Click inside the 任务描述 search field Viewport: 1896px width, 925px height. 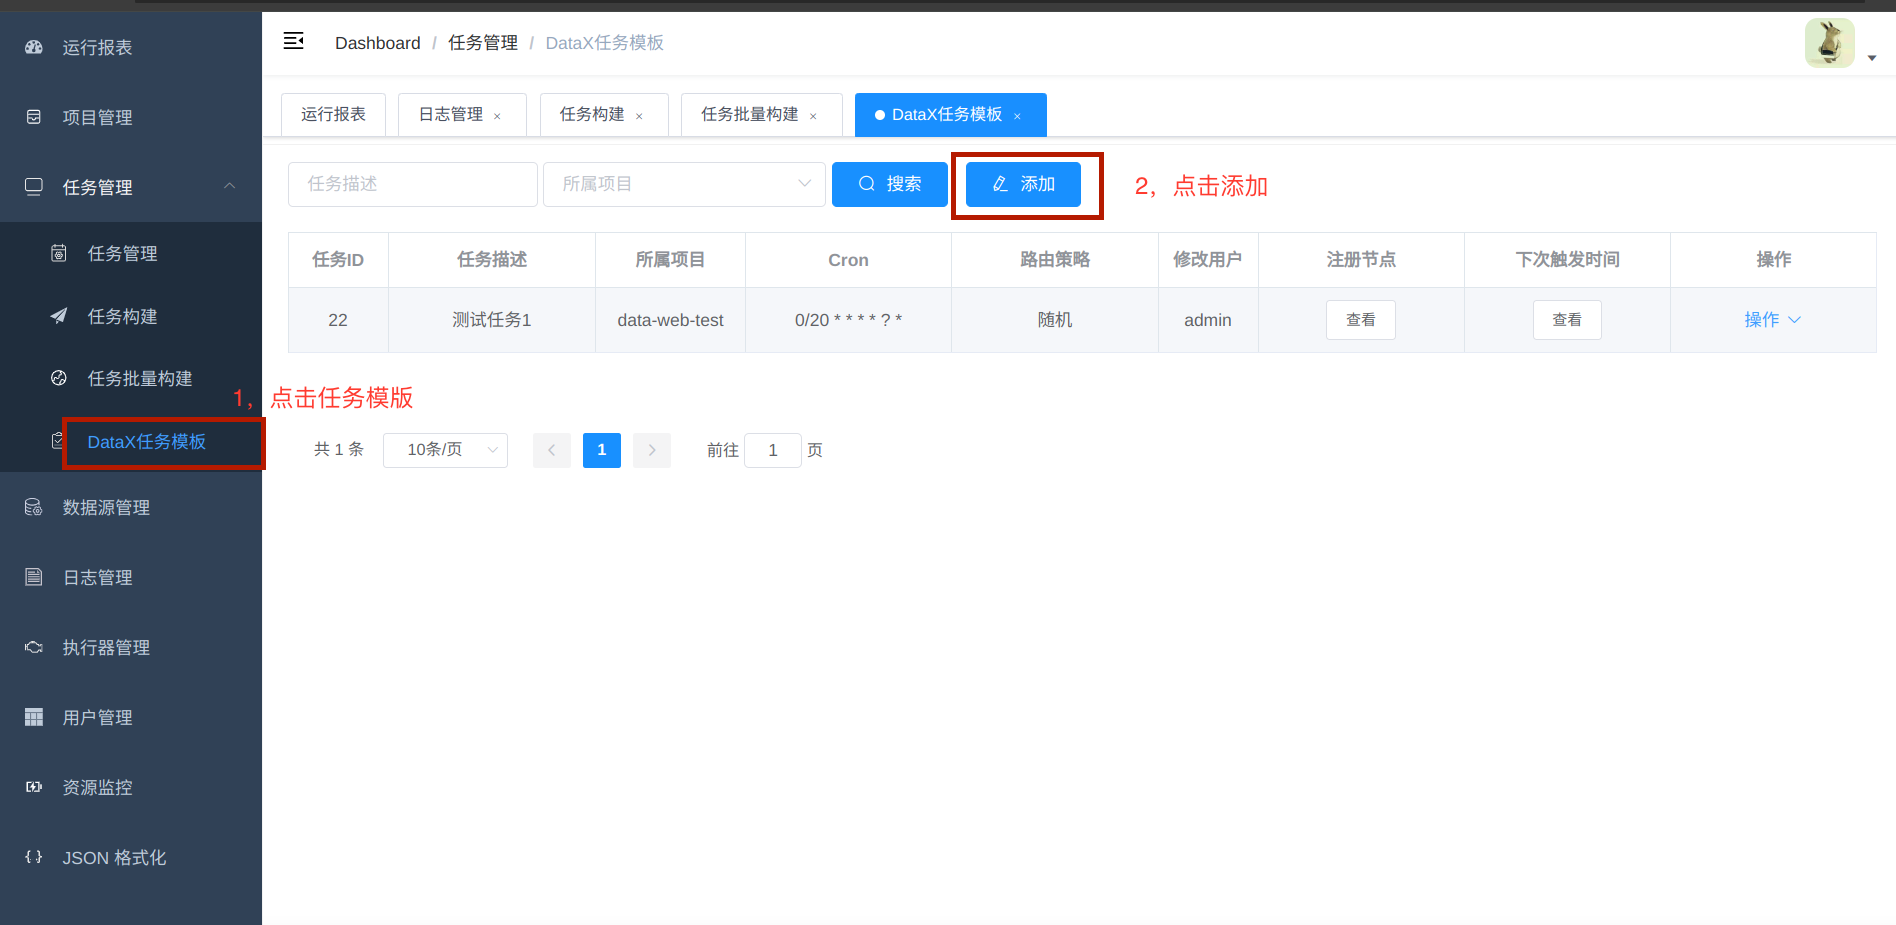click(x=412, y=184)
